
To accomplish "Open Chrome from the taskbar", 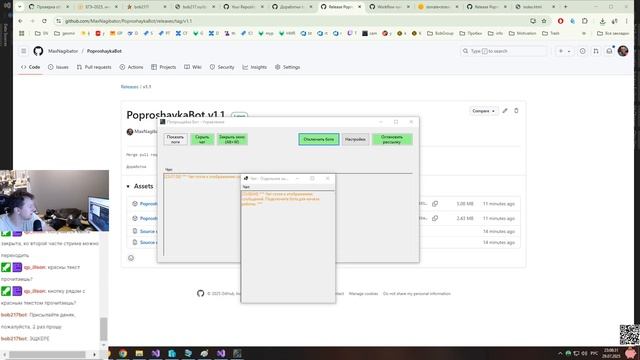I will click(123, 353).
